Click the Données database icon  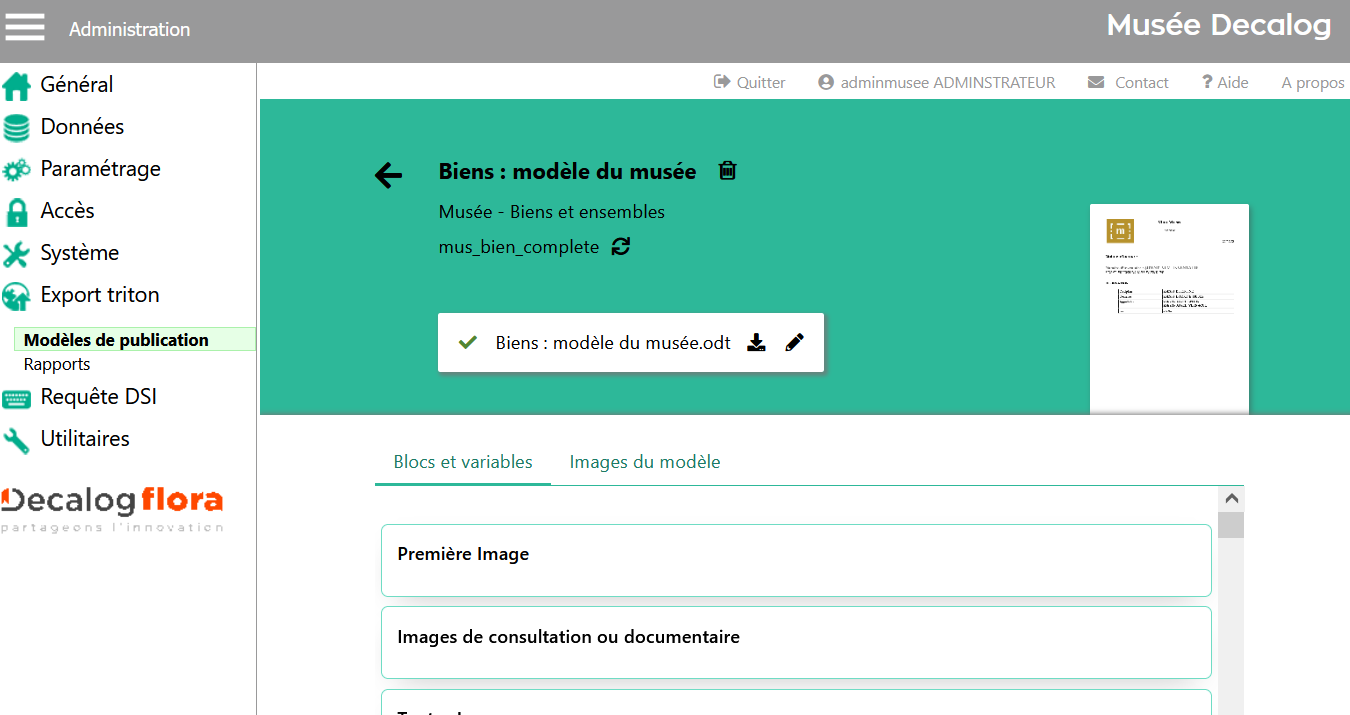pyautogui.click(x=16, y=128)
